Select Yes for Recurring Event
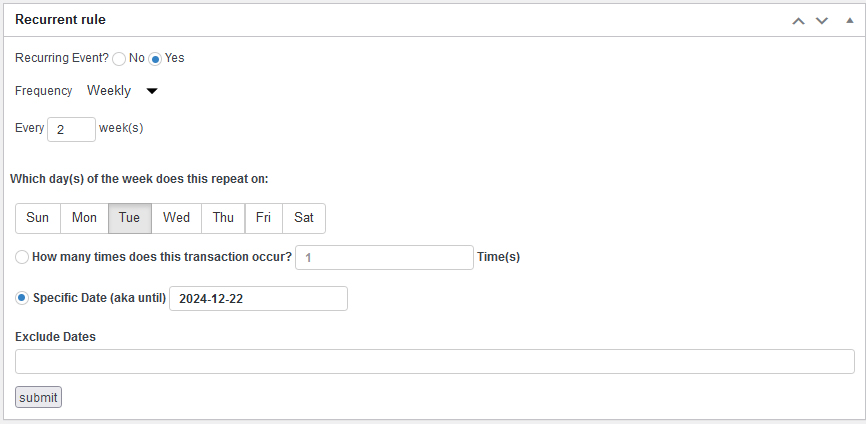This screenshot has height=424, width=866. (x=155, y=58)
